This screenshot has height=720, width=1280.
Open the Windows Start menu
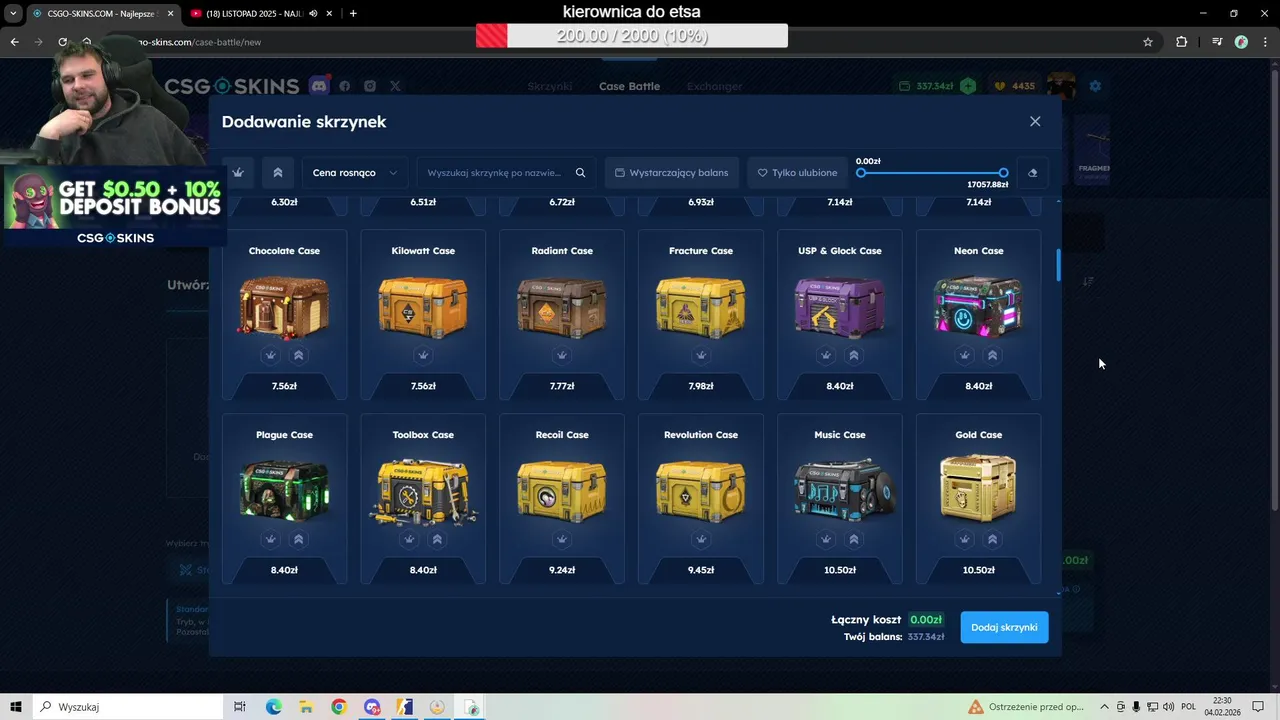coord(16,707)
